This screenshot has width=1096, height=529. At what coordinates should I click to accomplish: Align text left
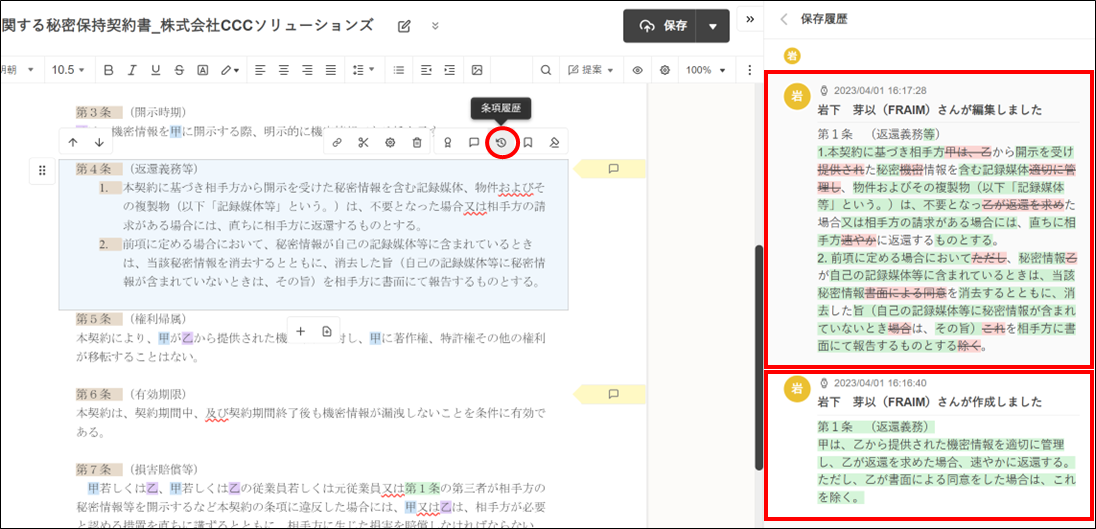(x=260, y=70)
